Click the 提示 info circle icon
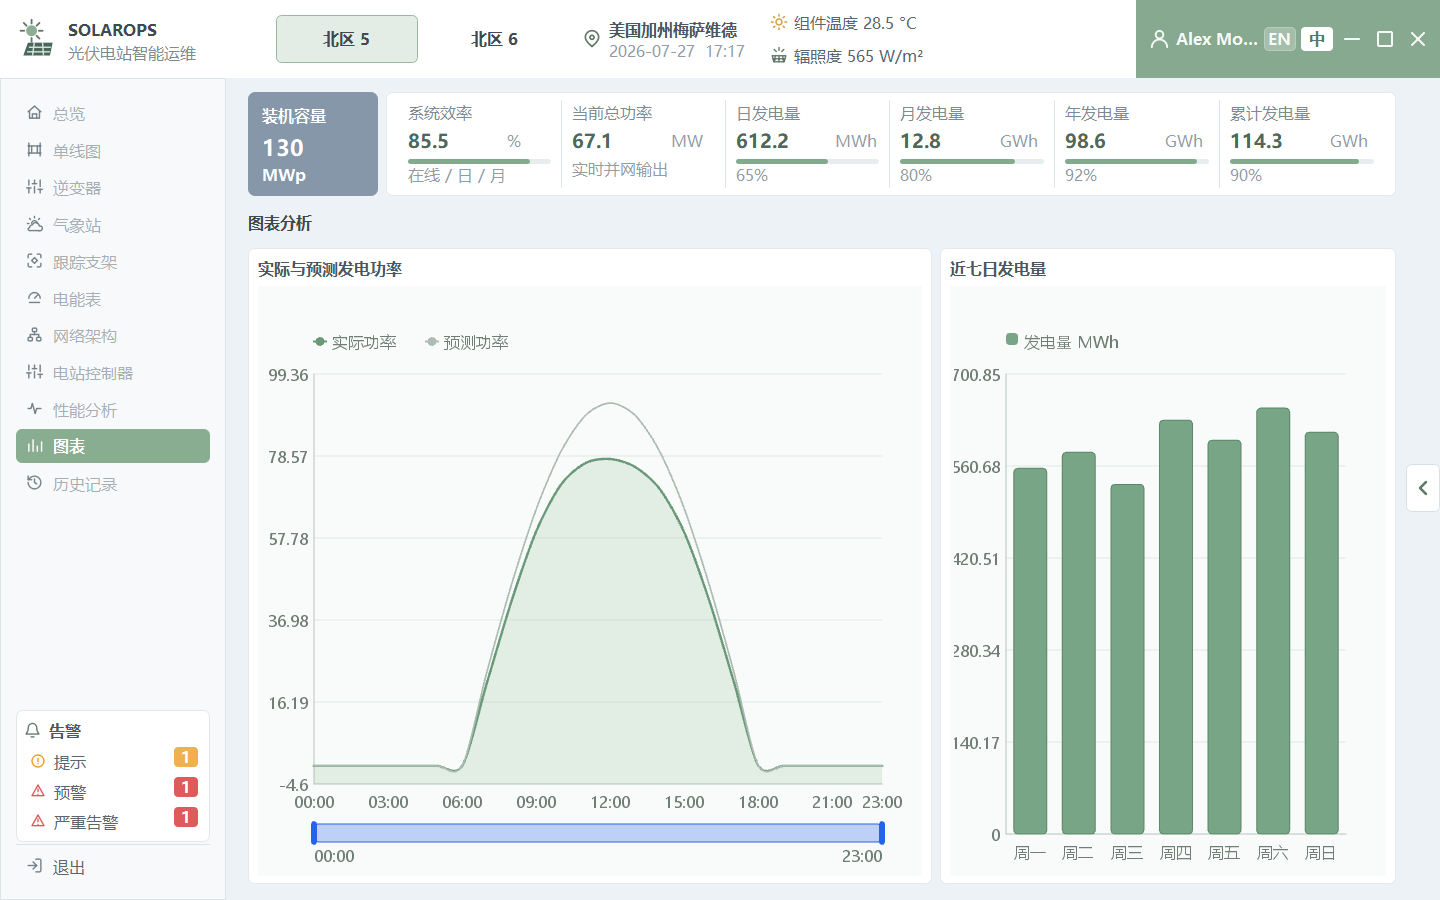 click(x=38, y=761)
